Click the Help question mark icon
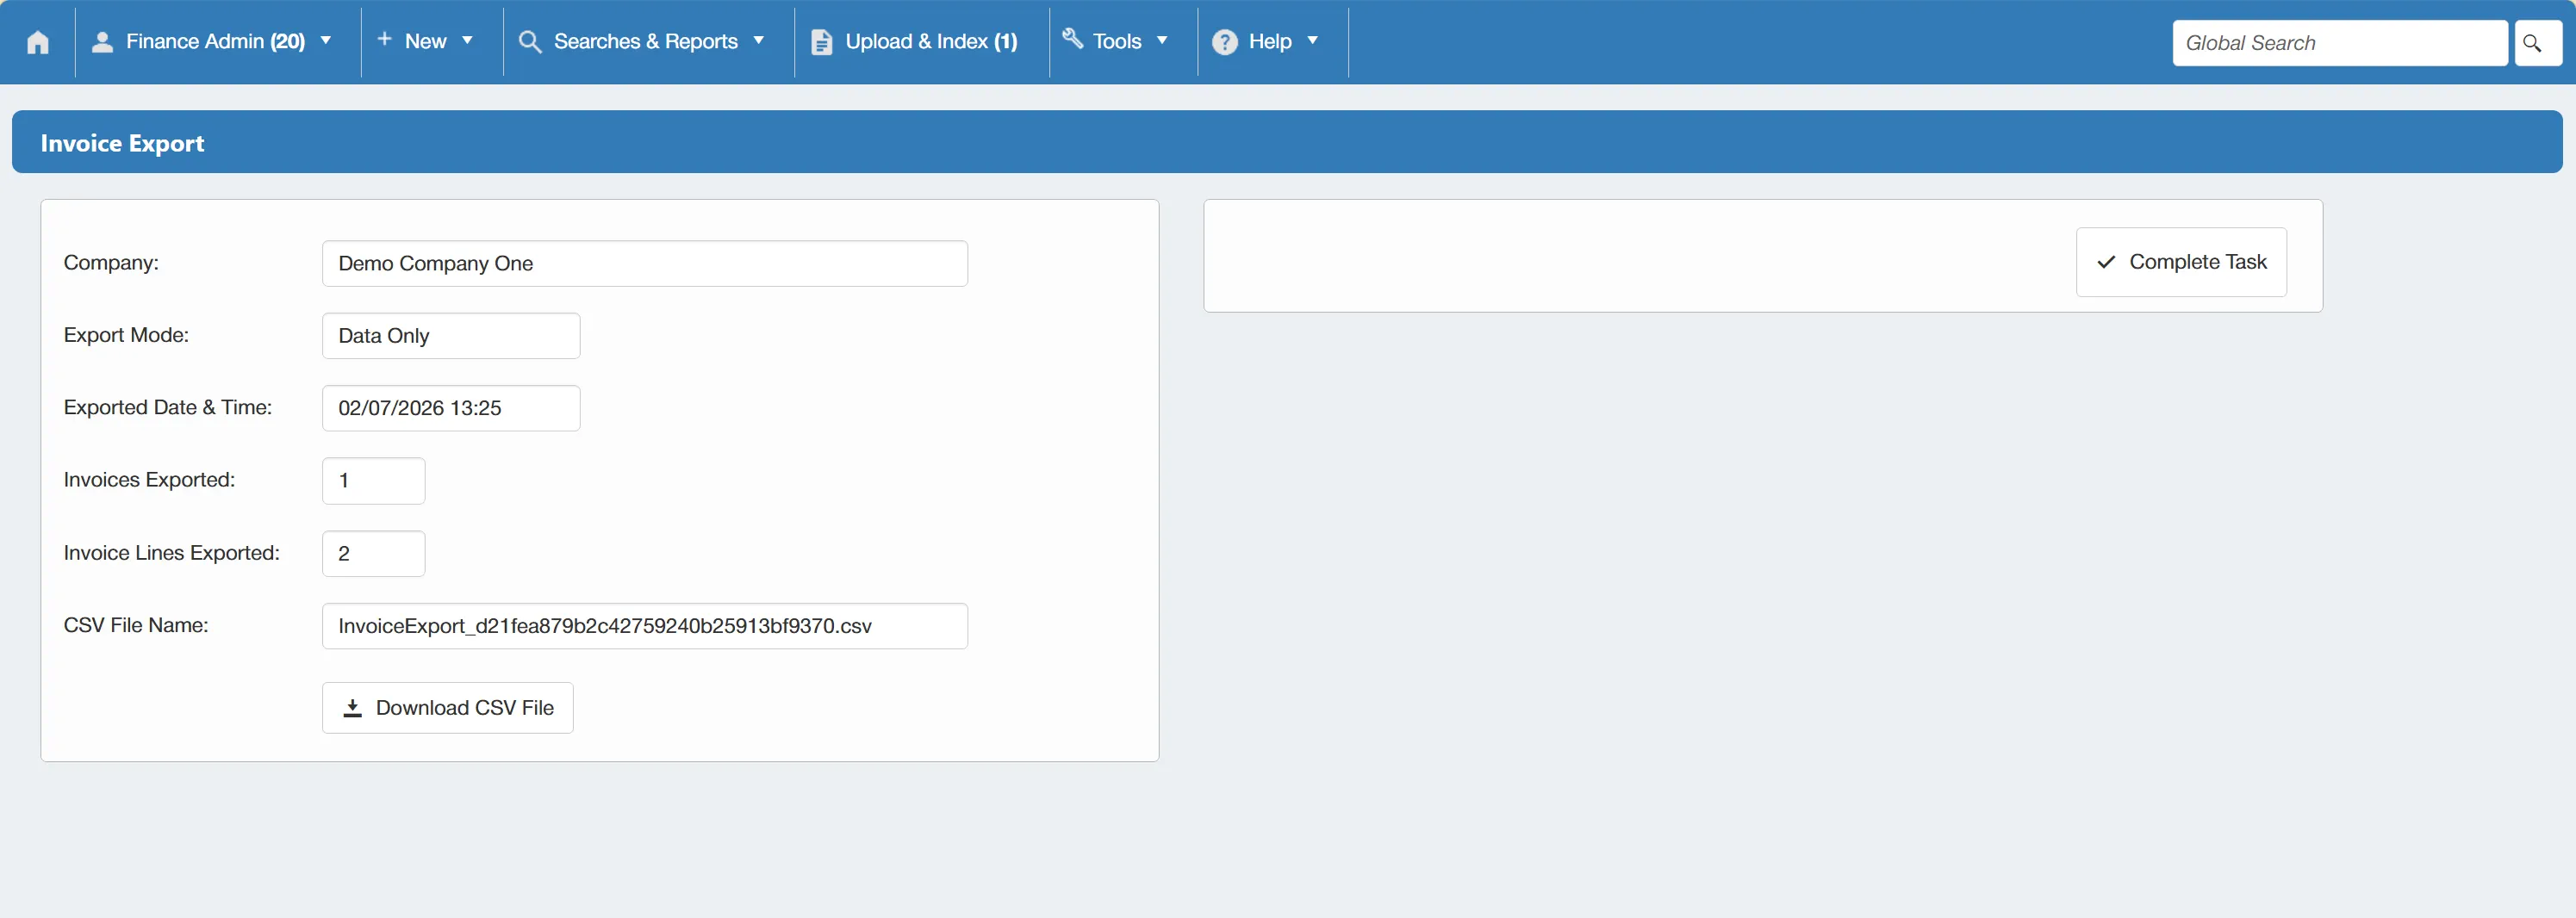The image size is (2576, 918). click(1225, 42)
